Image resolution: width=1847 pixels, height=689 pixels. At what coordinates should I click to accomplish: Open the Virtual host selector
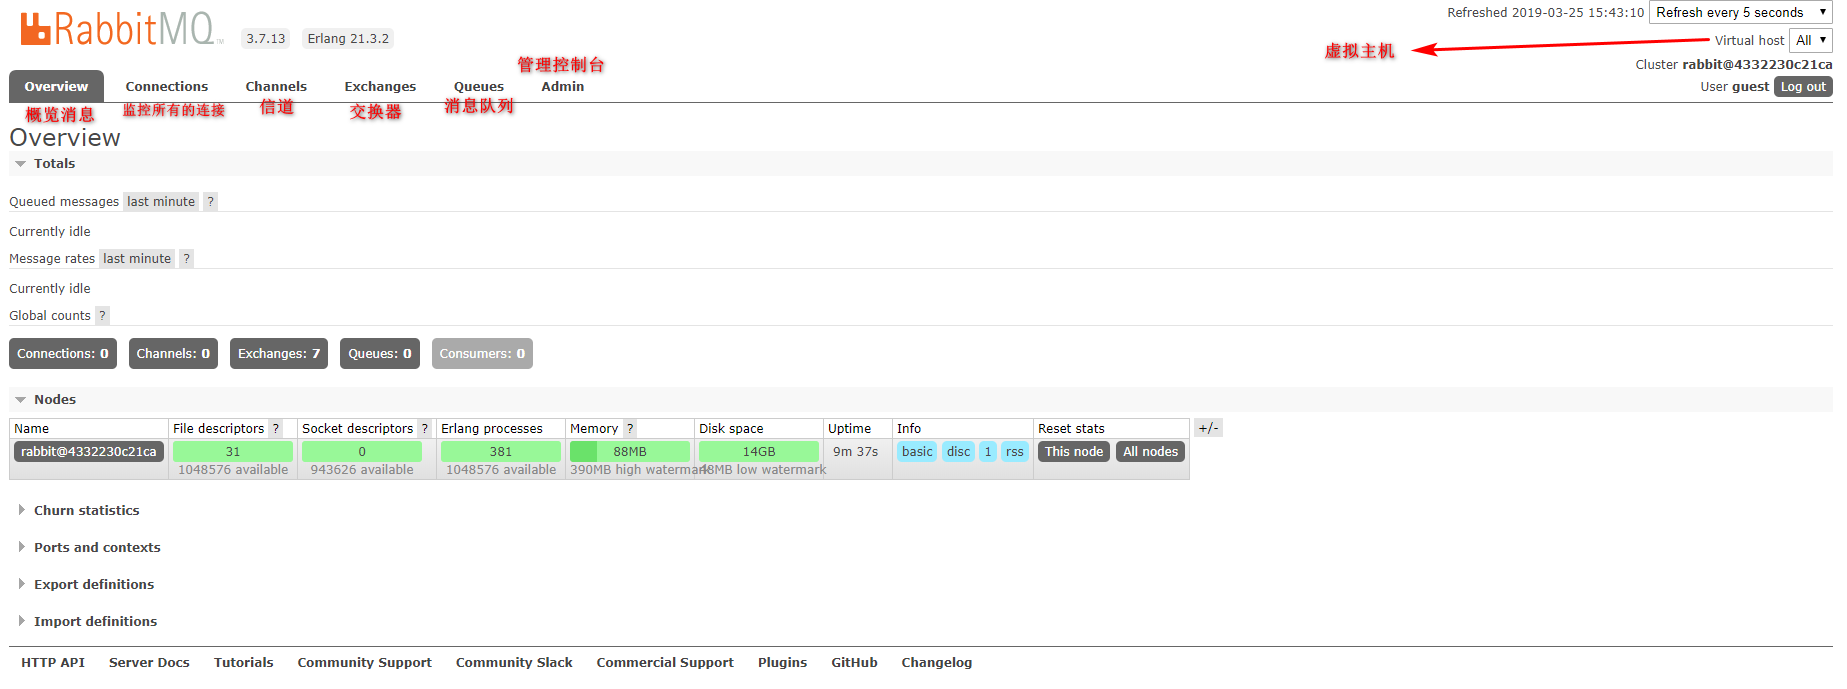click(x=1811, y=40)
